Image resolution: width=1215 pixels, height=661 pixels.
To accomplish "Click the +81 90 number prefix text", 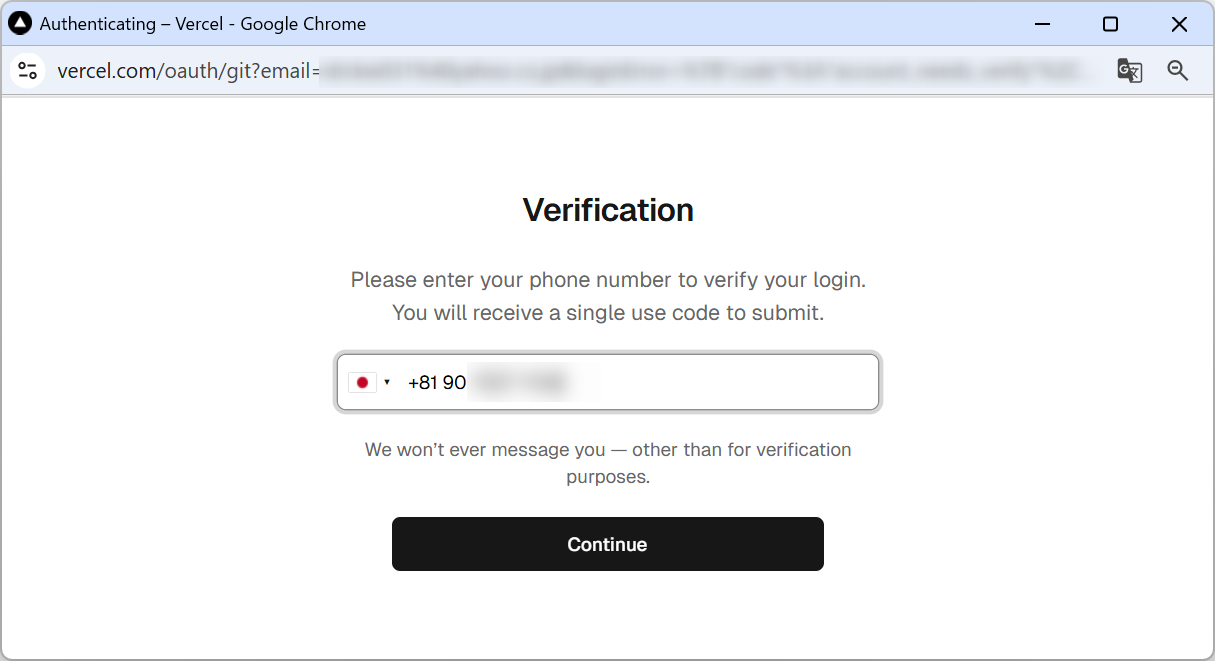I will [x=437, y=382].
